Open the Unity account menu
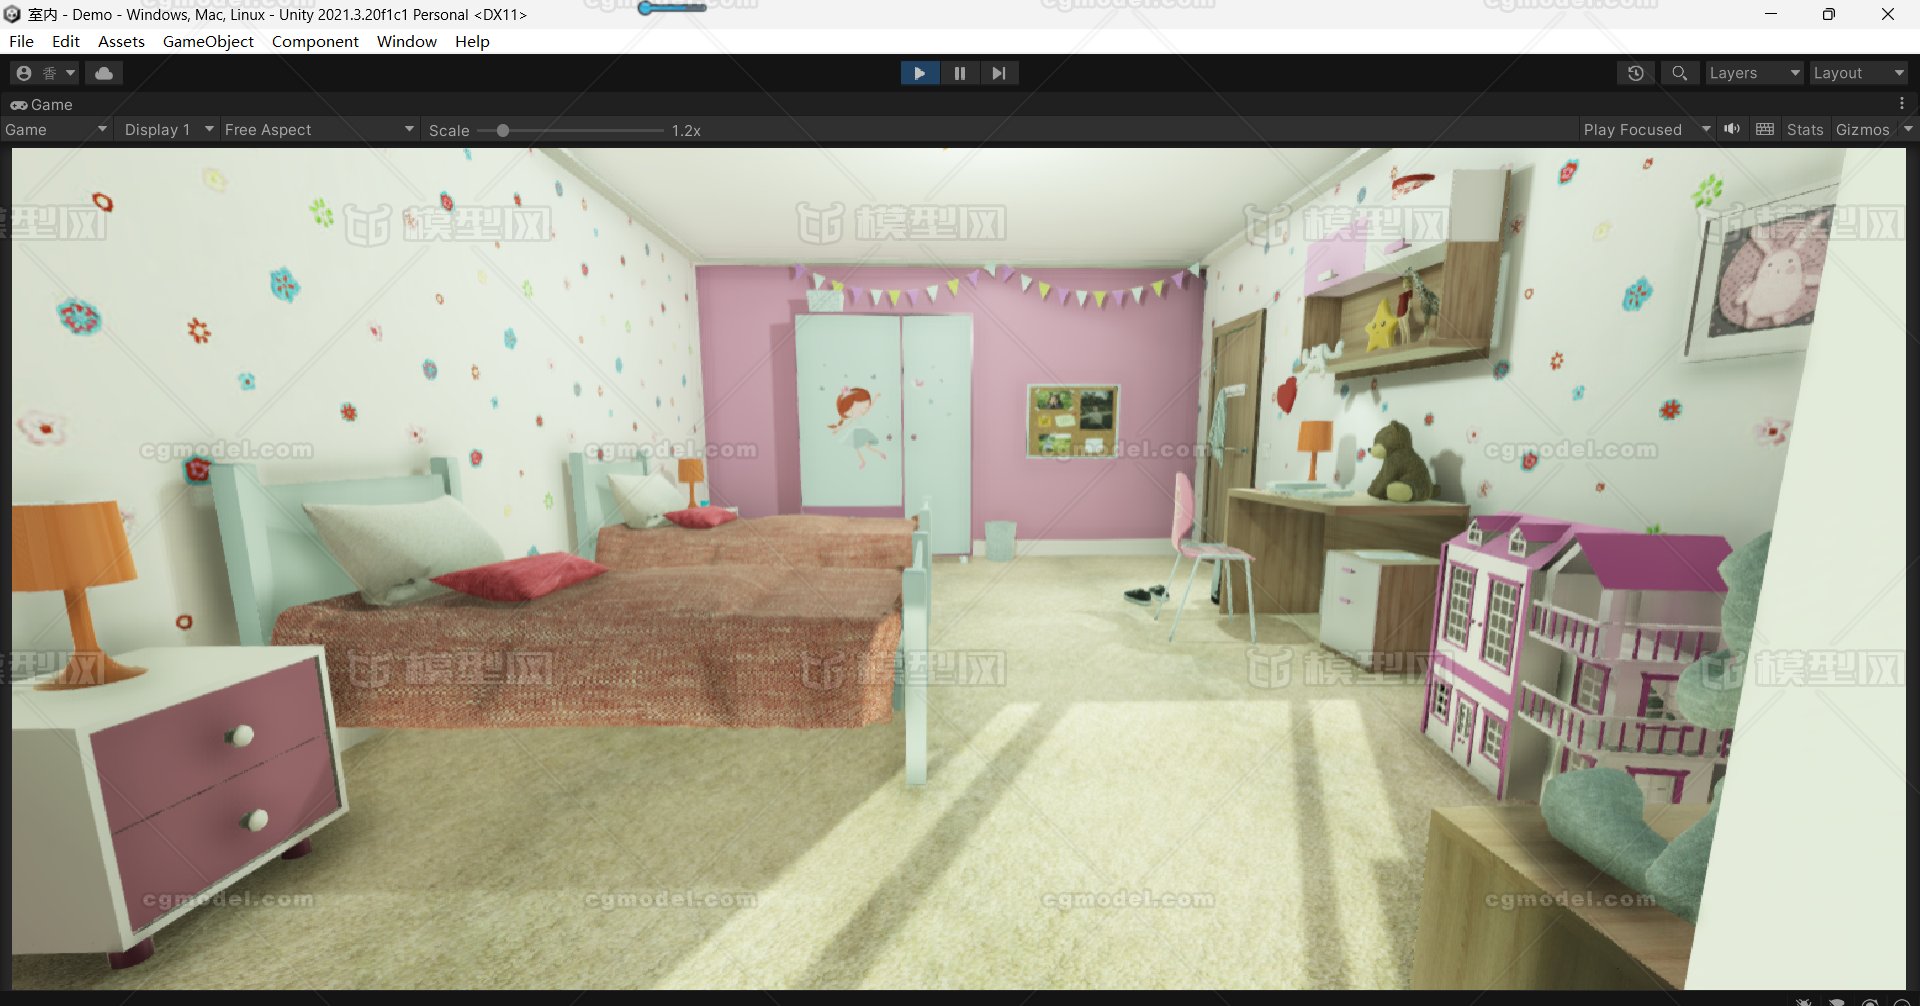 point(43,73)
